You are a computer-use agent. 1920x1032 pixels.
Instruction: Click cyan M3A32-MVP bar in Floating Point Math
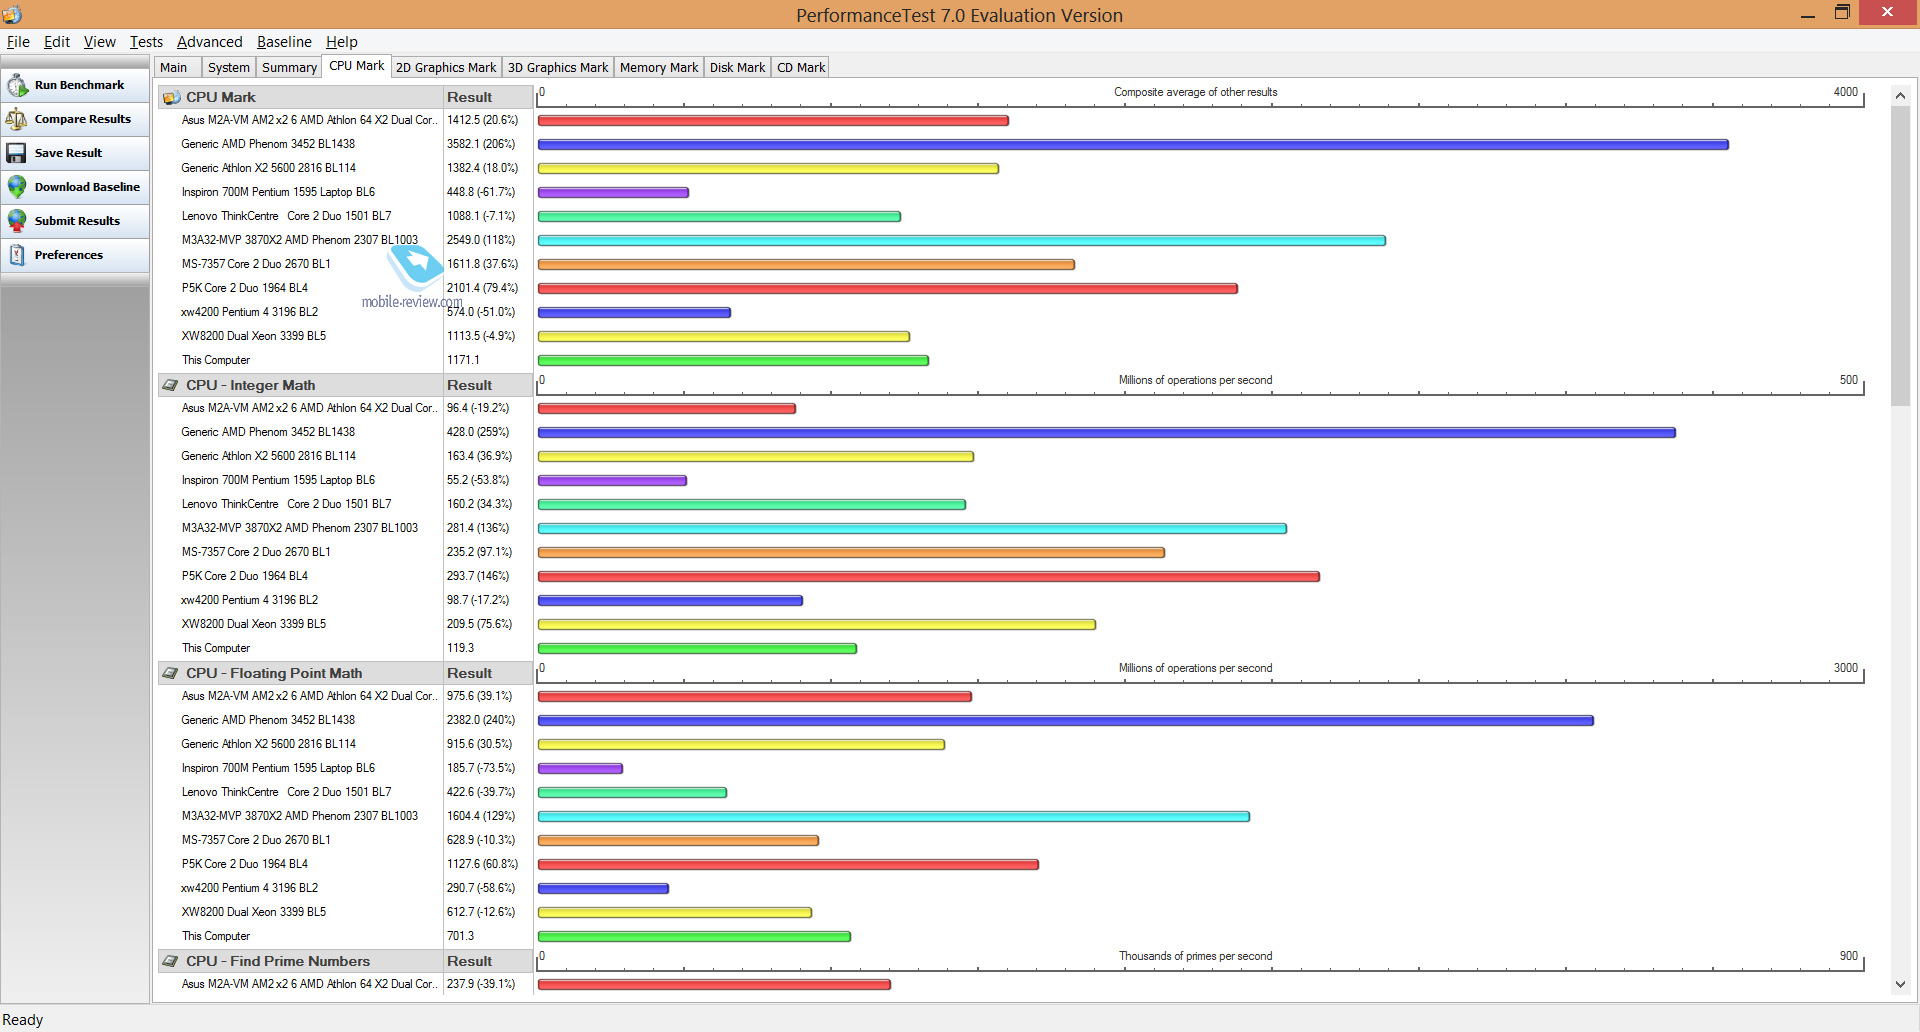pyautogui.click(x=894, y=817)
